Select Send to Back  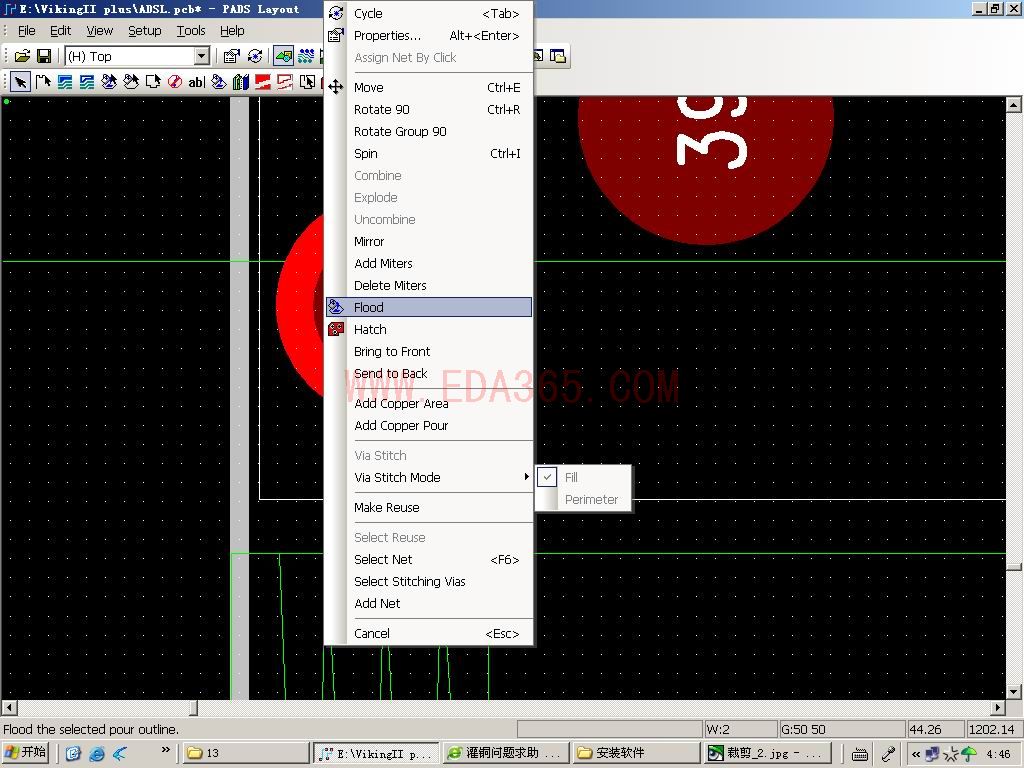(x=429, y=374)
